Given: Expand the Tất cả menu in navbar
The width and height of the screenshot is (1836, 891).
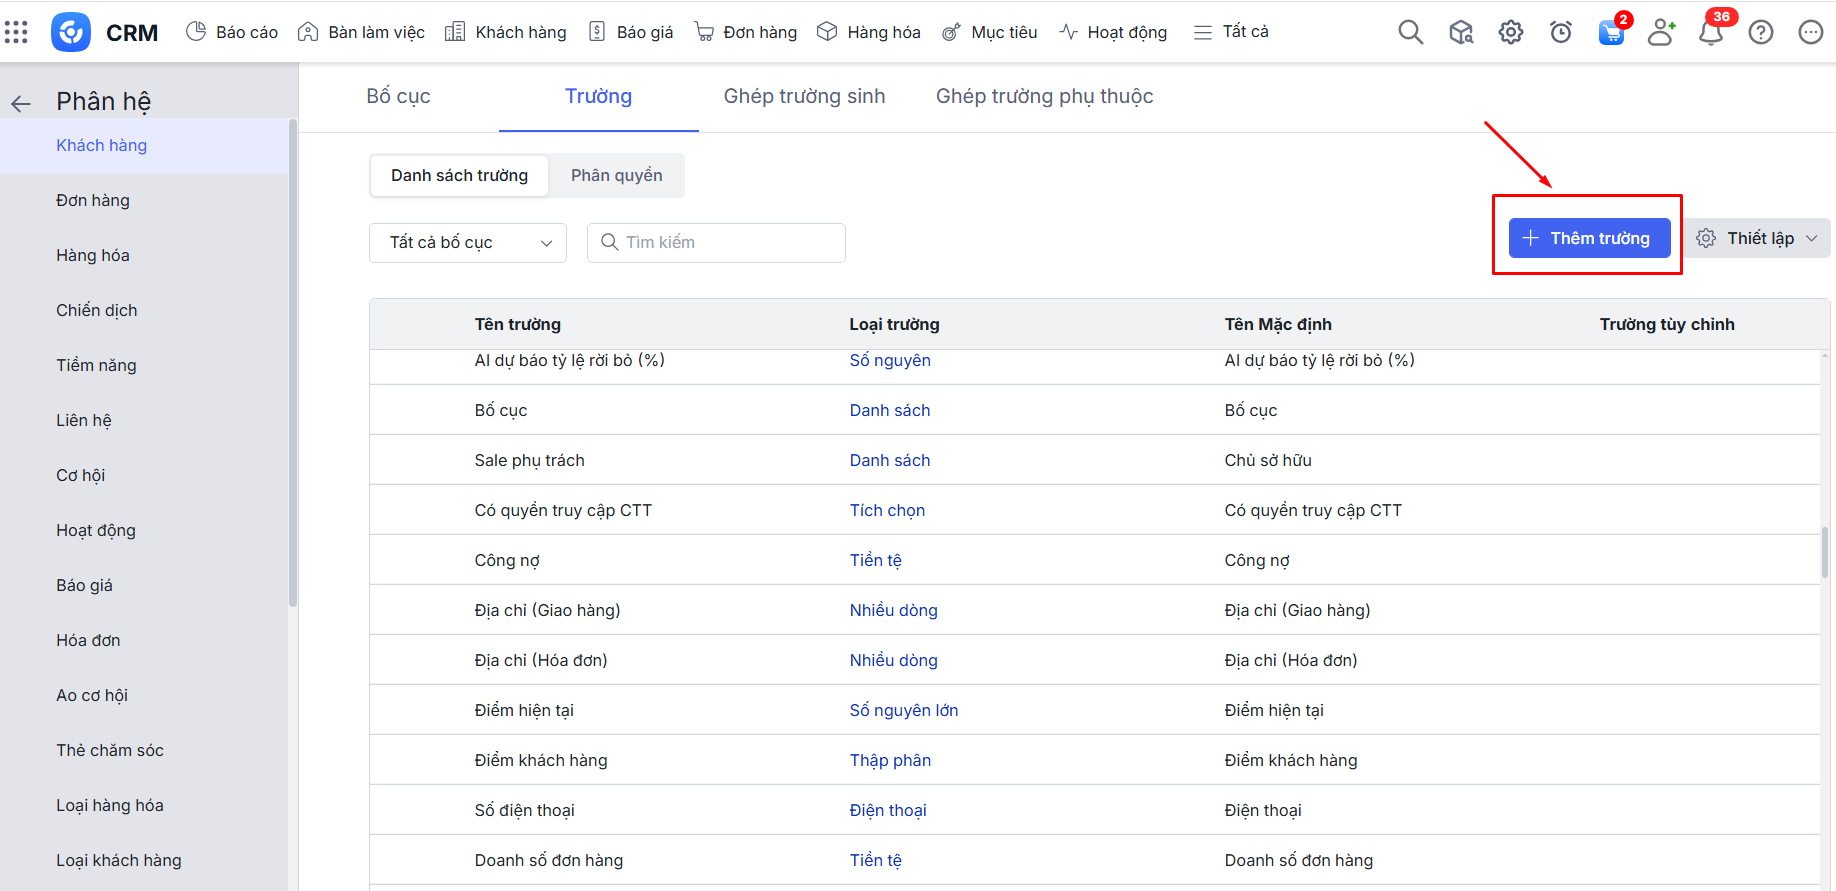Looking at the screenshot, I should [1232, 32].
